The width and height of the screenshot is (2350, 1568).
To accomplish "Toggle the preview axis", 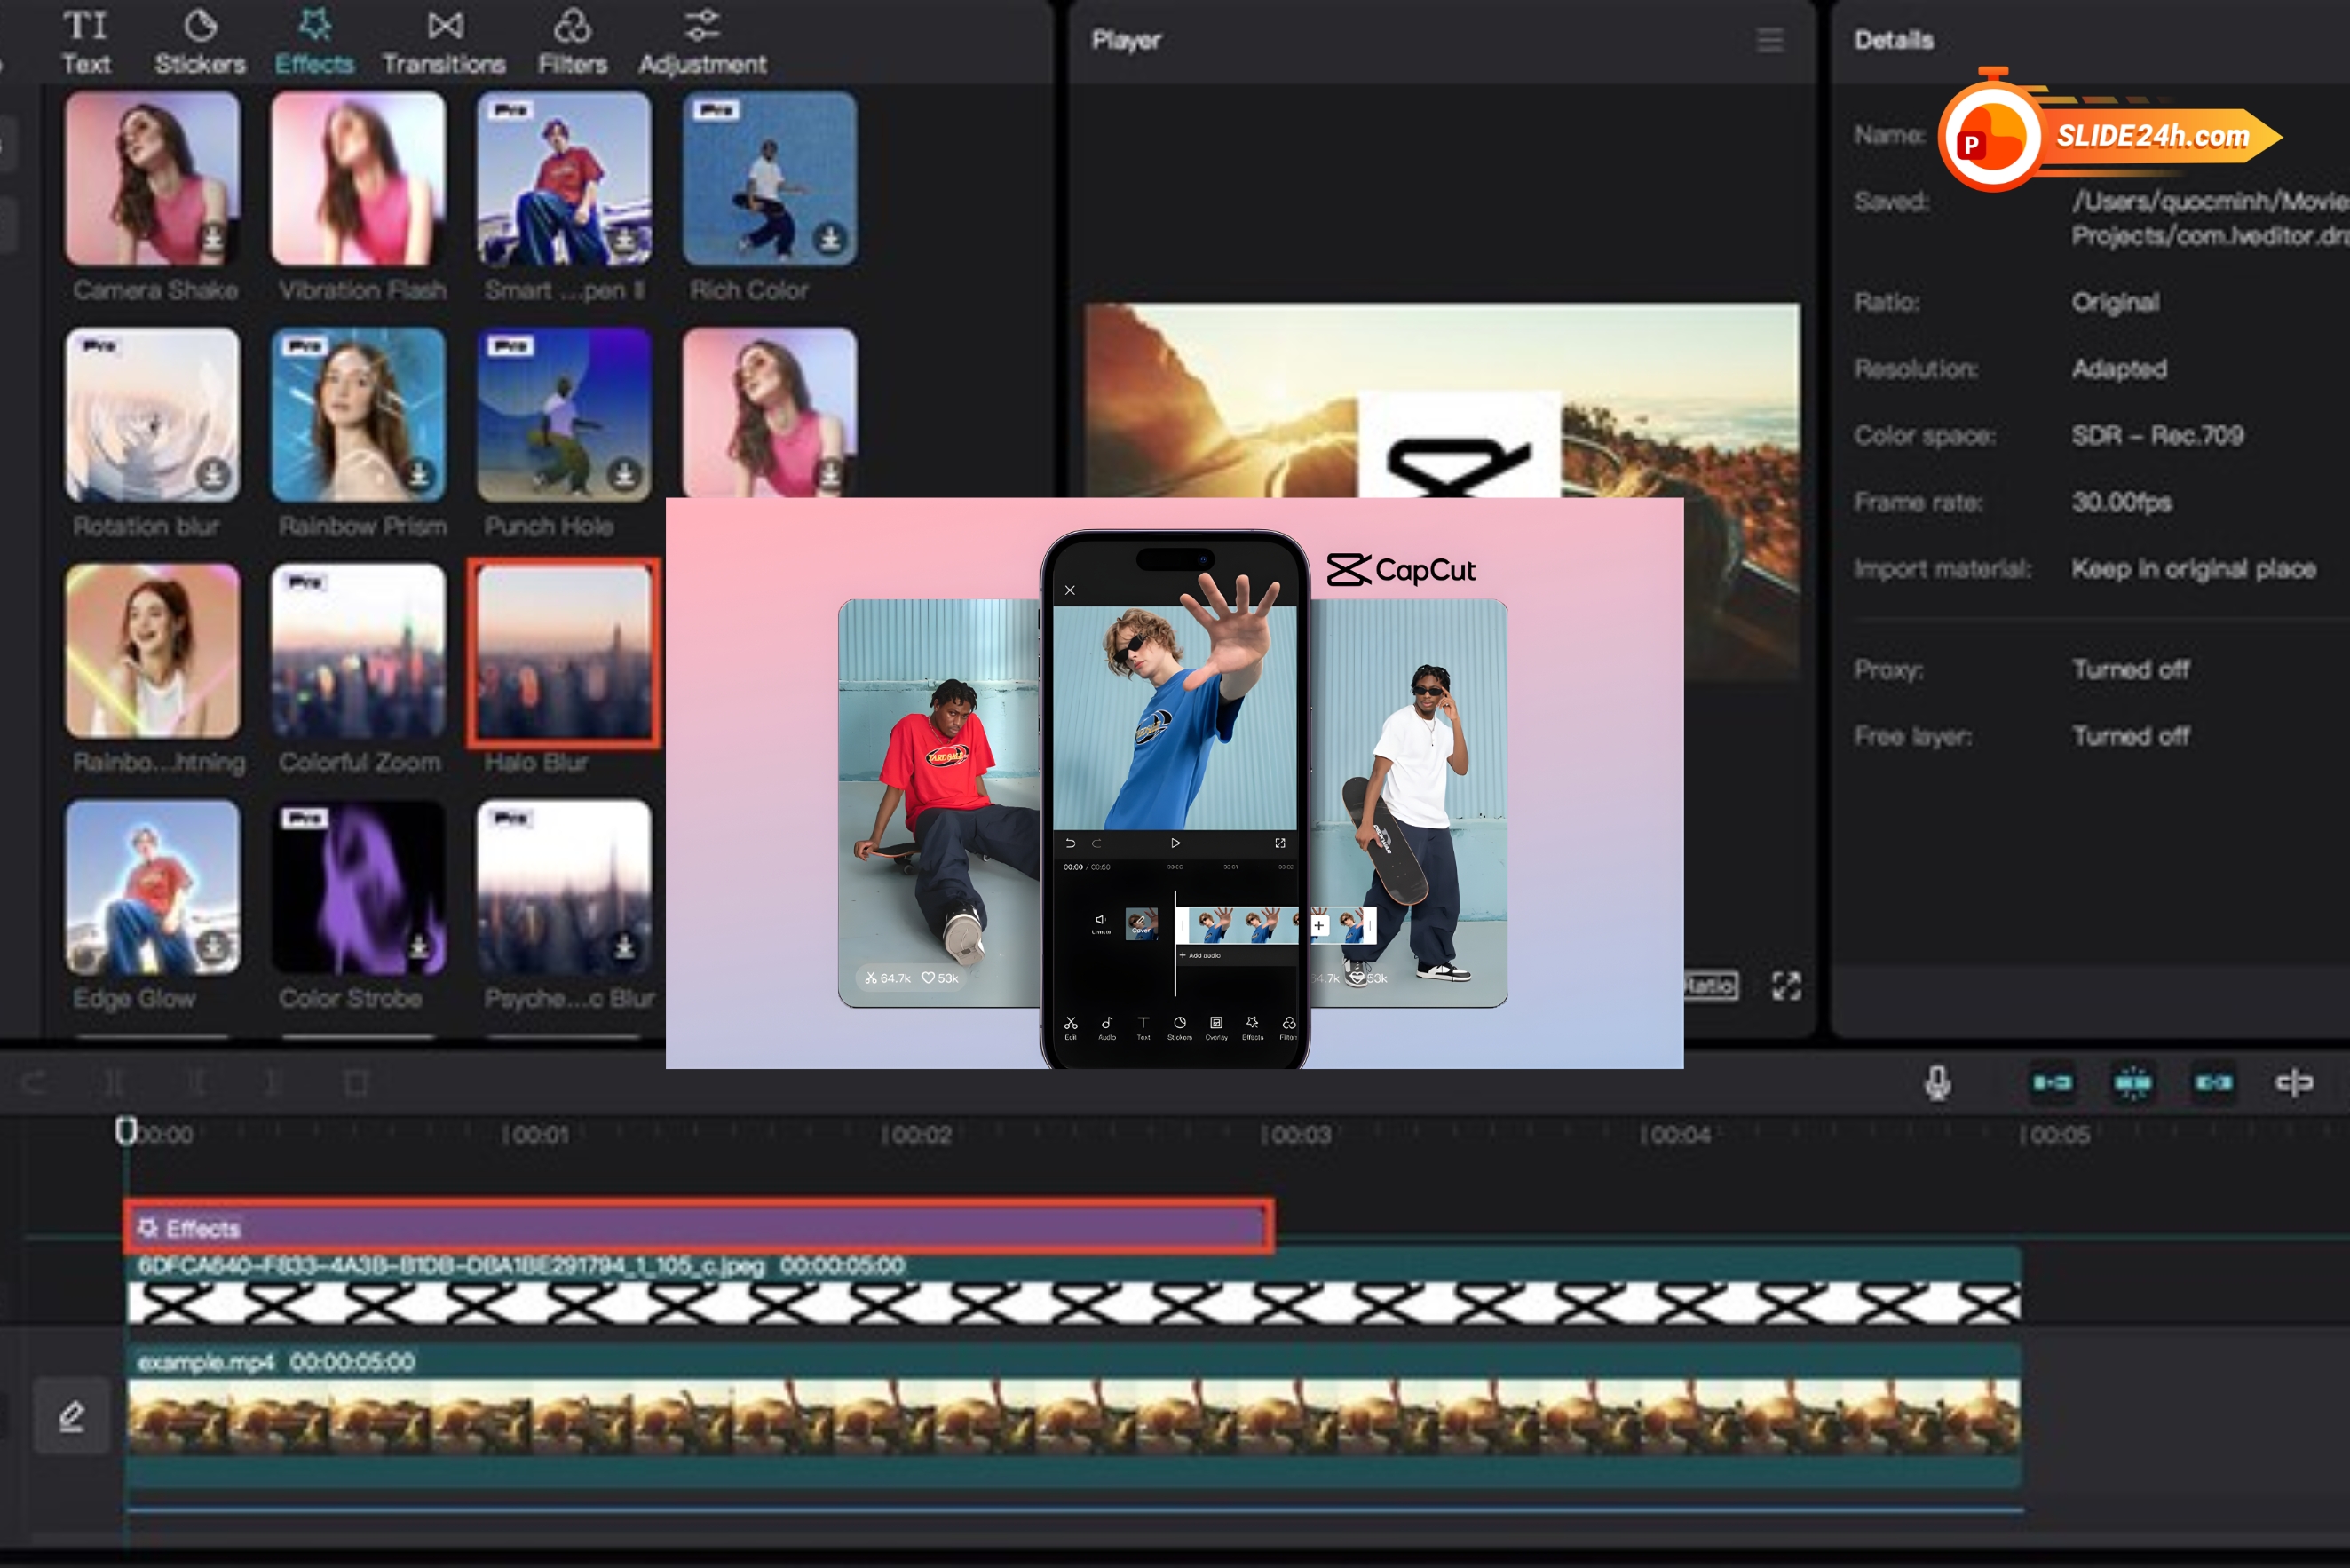I will pyautogui.click(x=2294, y=1083).
